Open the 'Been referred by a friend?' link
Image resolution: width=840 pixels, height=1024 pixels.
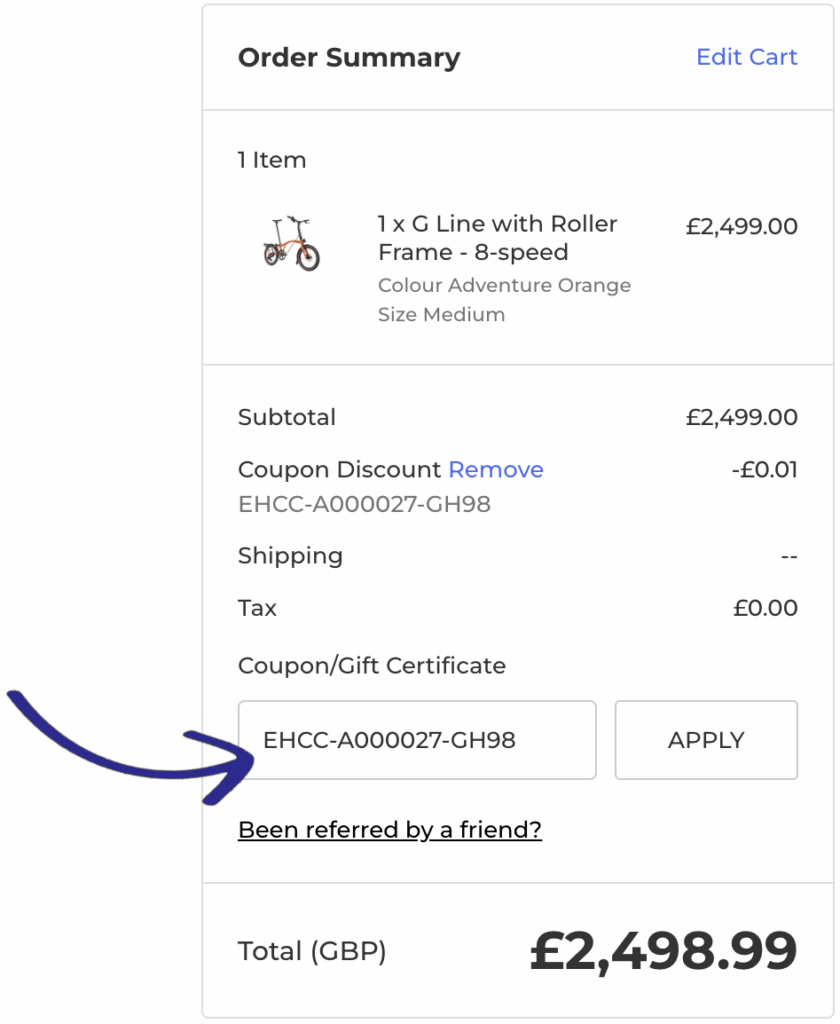pos(389,829)
